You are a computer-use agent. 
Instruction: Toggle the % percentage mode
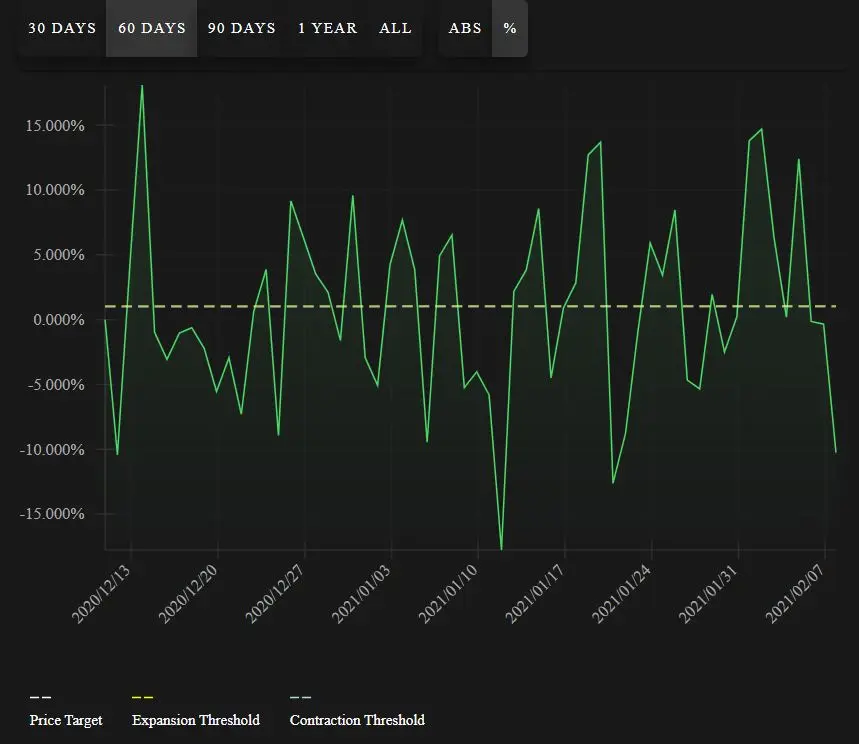pos(509,28)
